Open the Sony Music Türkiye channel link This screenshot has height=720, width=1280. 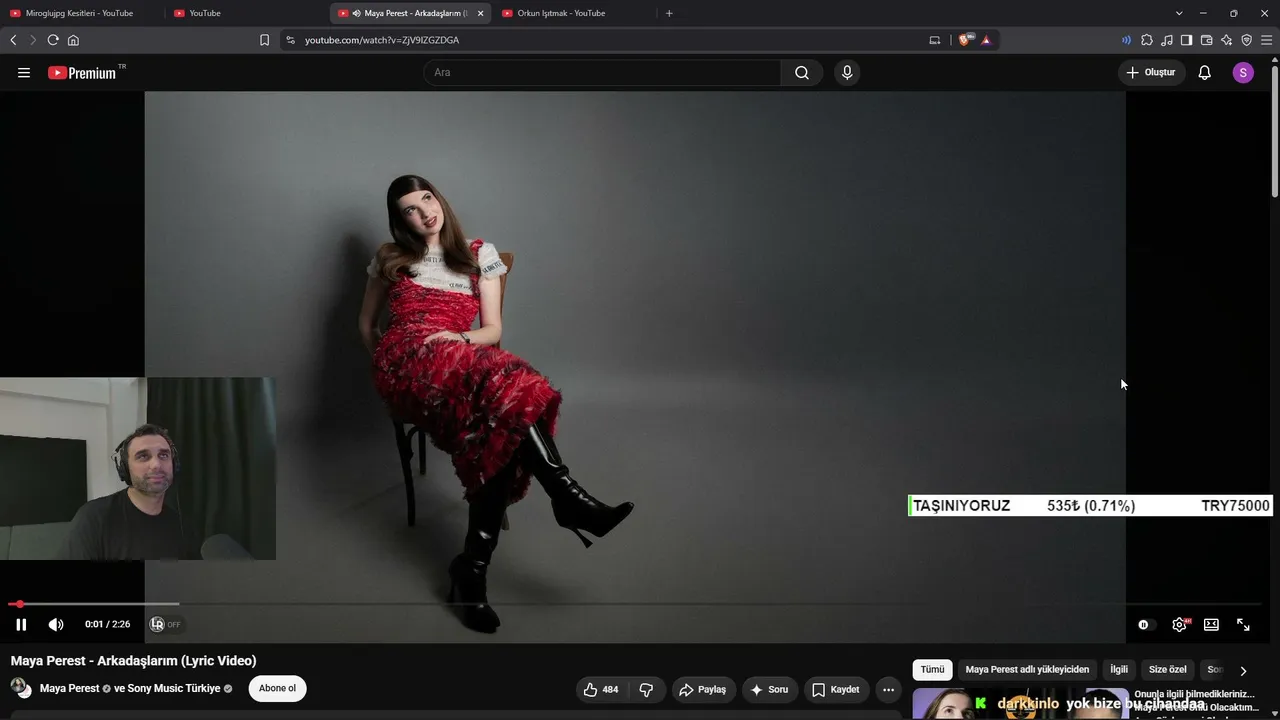pyautogui.click(x=174, y=689)
